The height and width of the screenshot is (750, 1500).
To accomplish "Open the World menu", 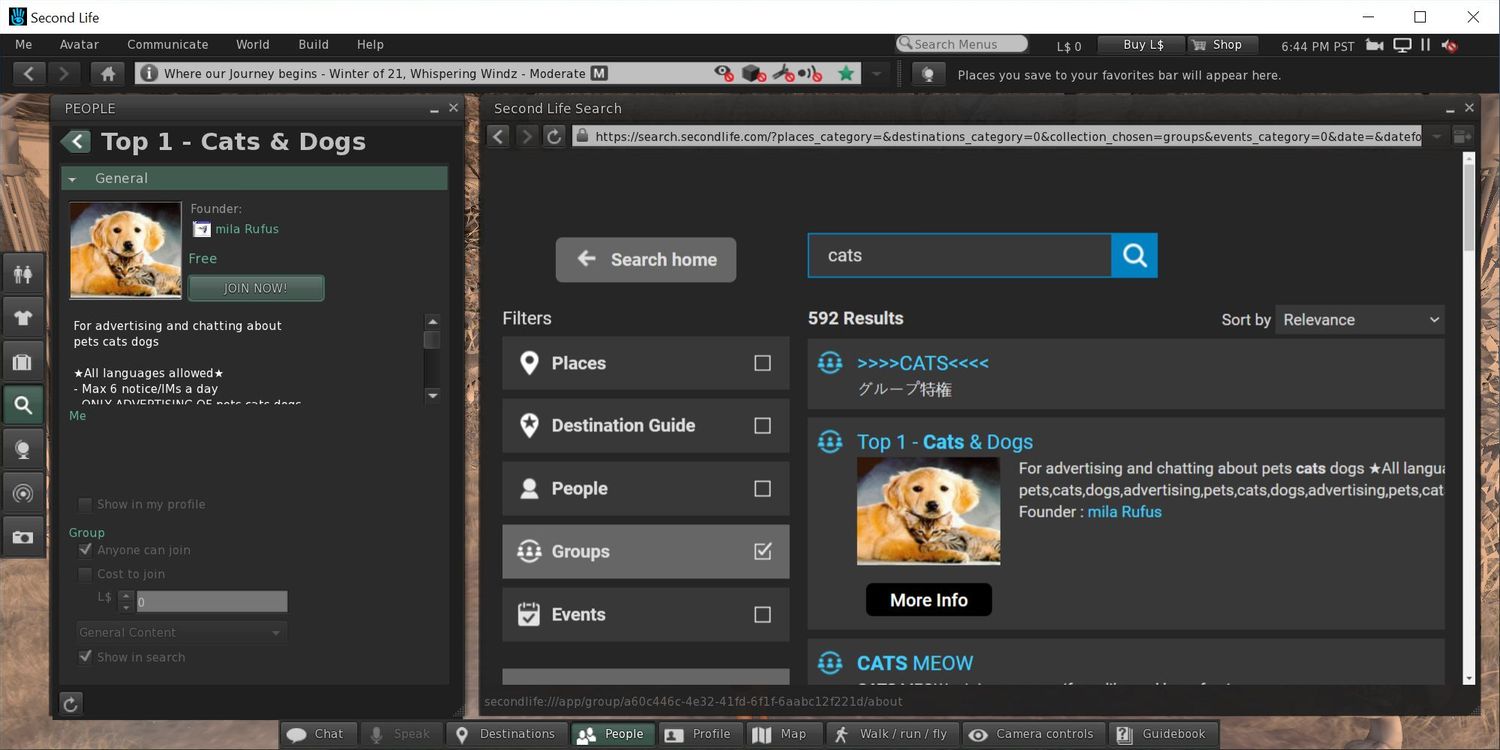I will pos(253,45).
